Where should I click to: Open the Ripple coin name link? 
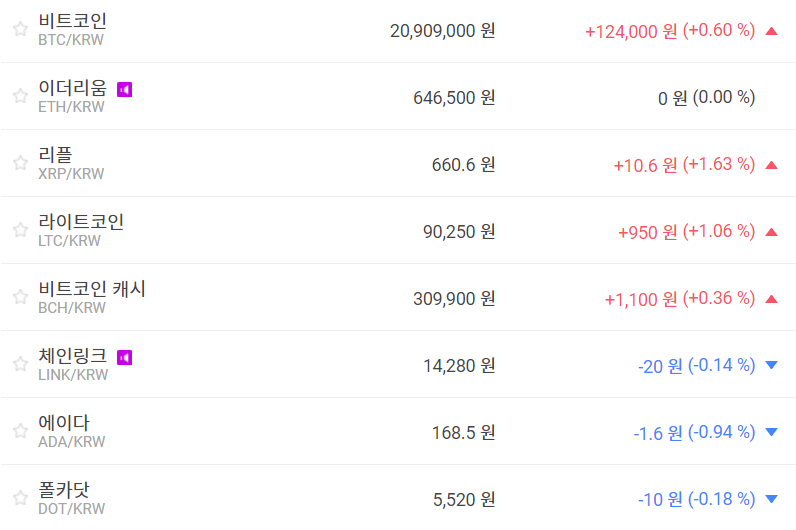pos(55,155)
